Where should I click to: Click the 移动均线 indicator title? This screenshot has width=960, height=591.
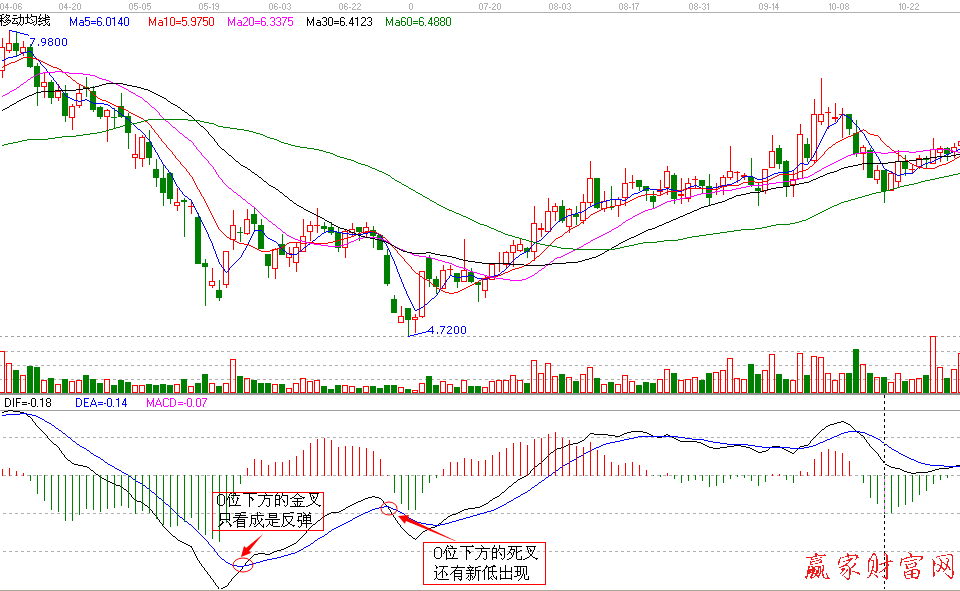click(x=26, y=20)
